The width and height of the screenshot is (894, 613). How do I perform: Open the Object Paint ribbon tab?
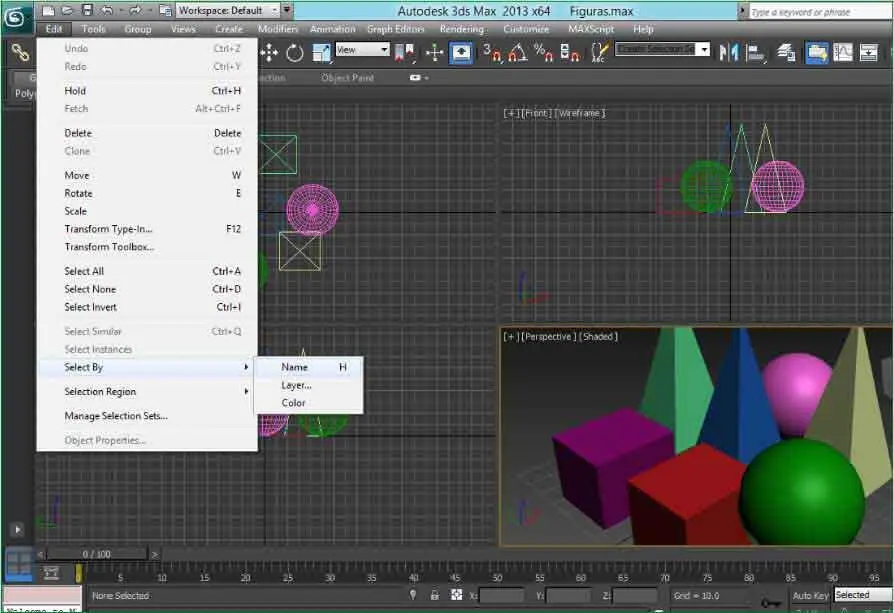(347, 78)
